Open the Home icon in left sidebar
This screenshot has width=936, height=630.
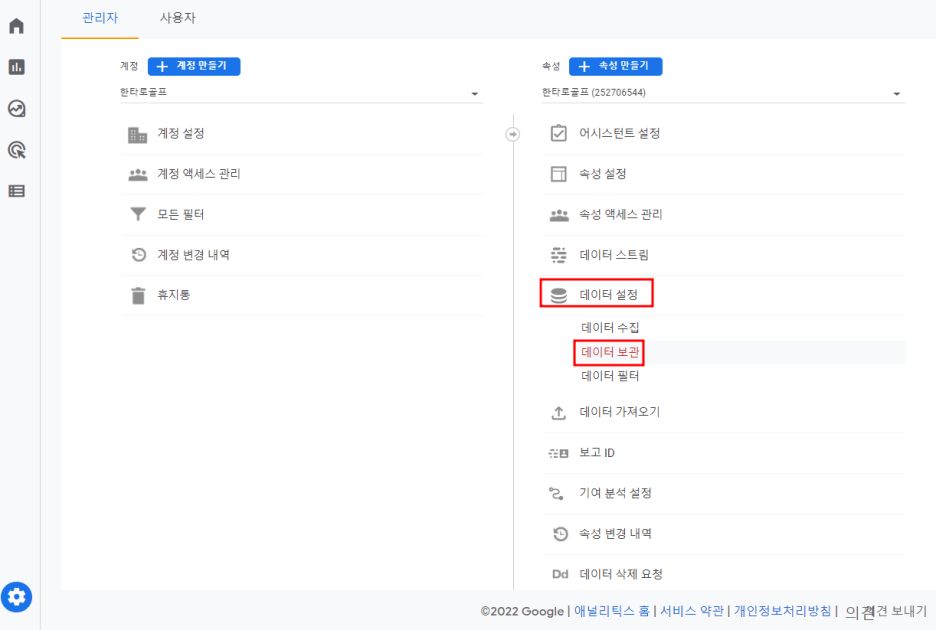click(x=17, y=26)
